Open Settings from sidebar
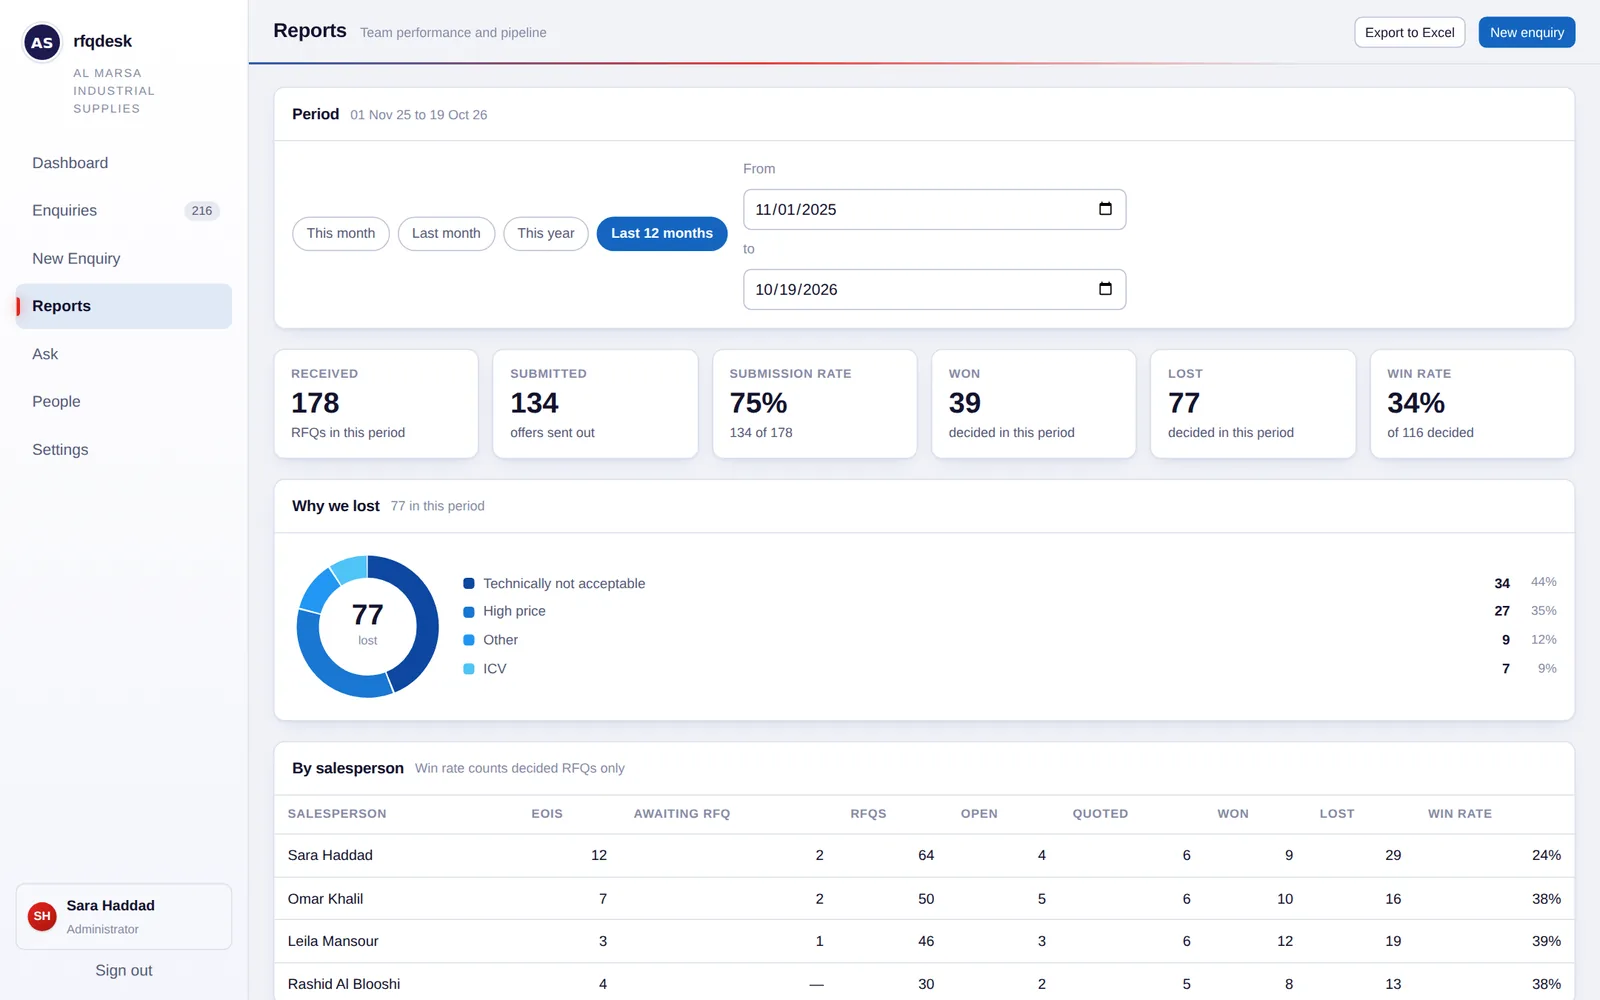The image size is (1600, 1000). (124, 450)
